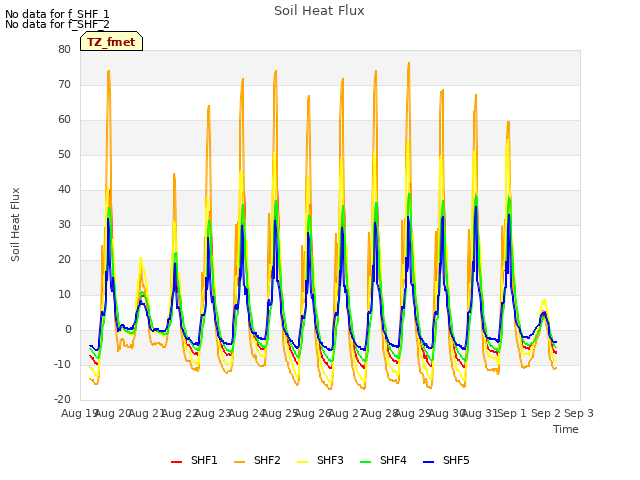Select the SHF3 legend label
640x480 pixels.
coord(330,460)
